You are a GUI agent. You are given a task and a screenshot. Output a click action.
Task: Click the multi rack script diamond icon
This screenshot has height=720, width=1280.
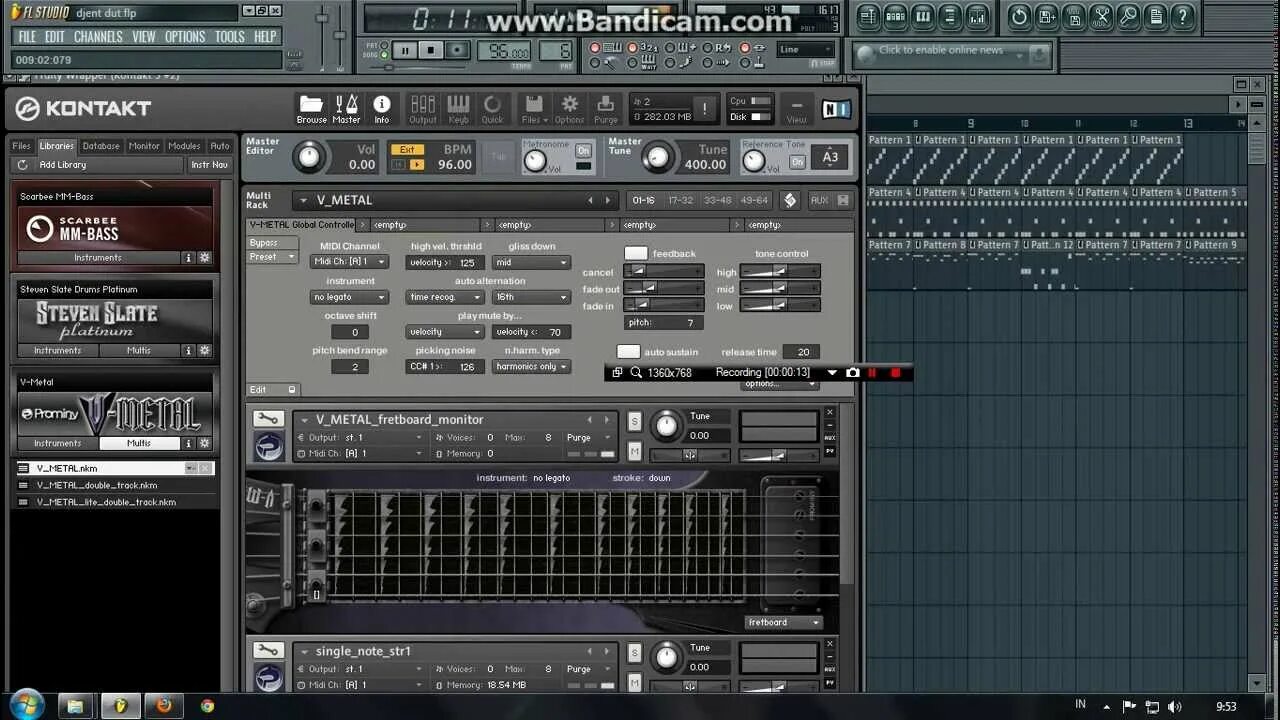click(790, 200)
